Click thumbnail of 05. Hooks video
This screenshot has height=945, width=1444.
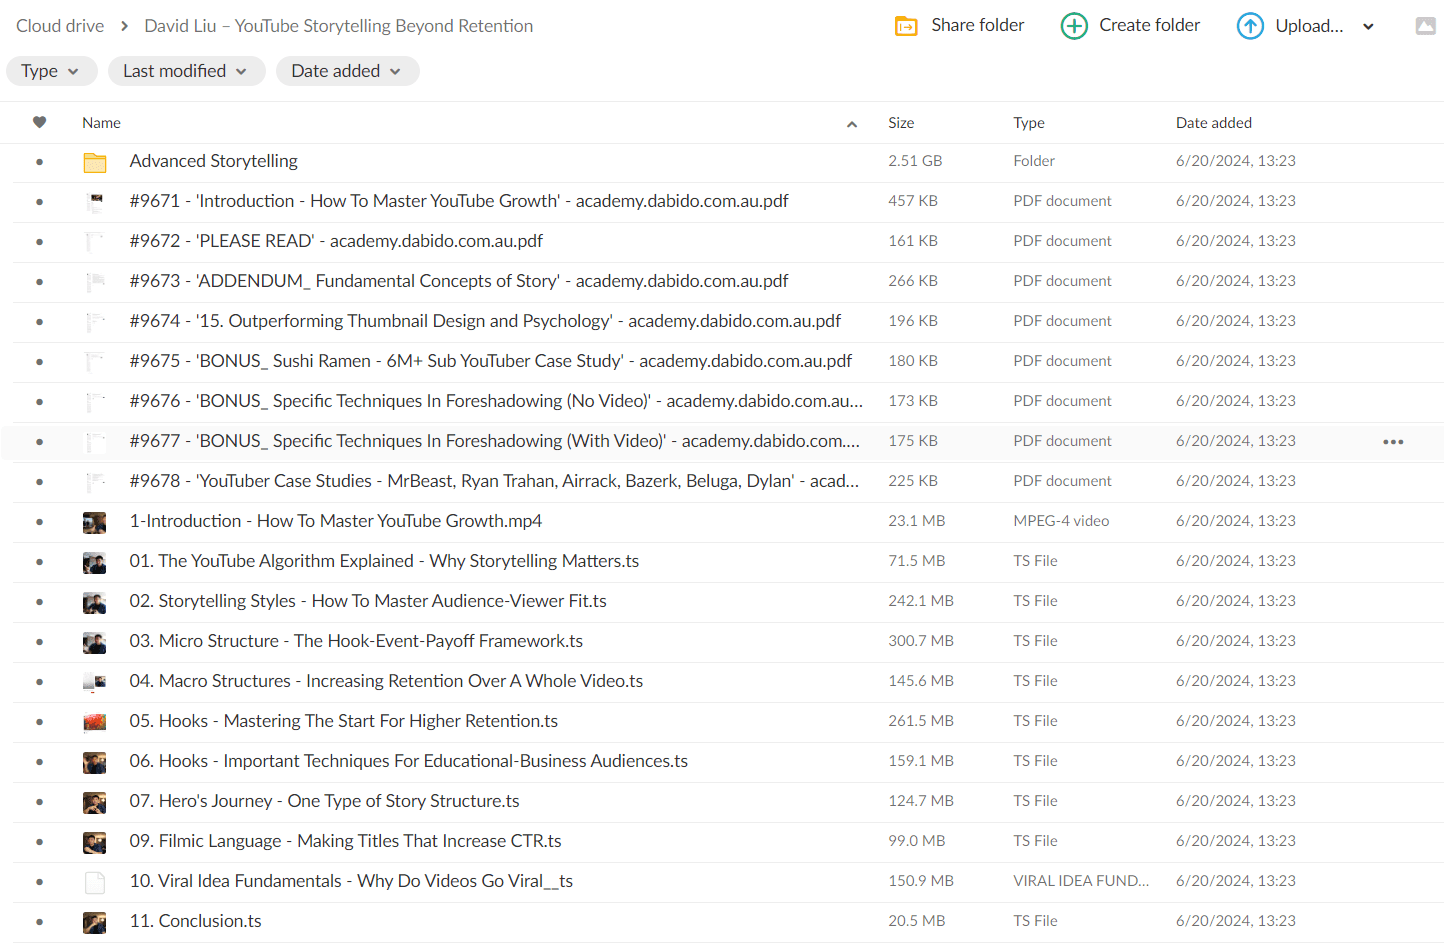(95, 722)
